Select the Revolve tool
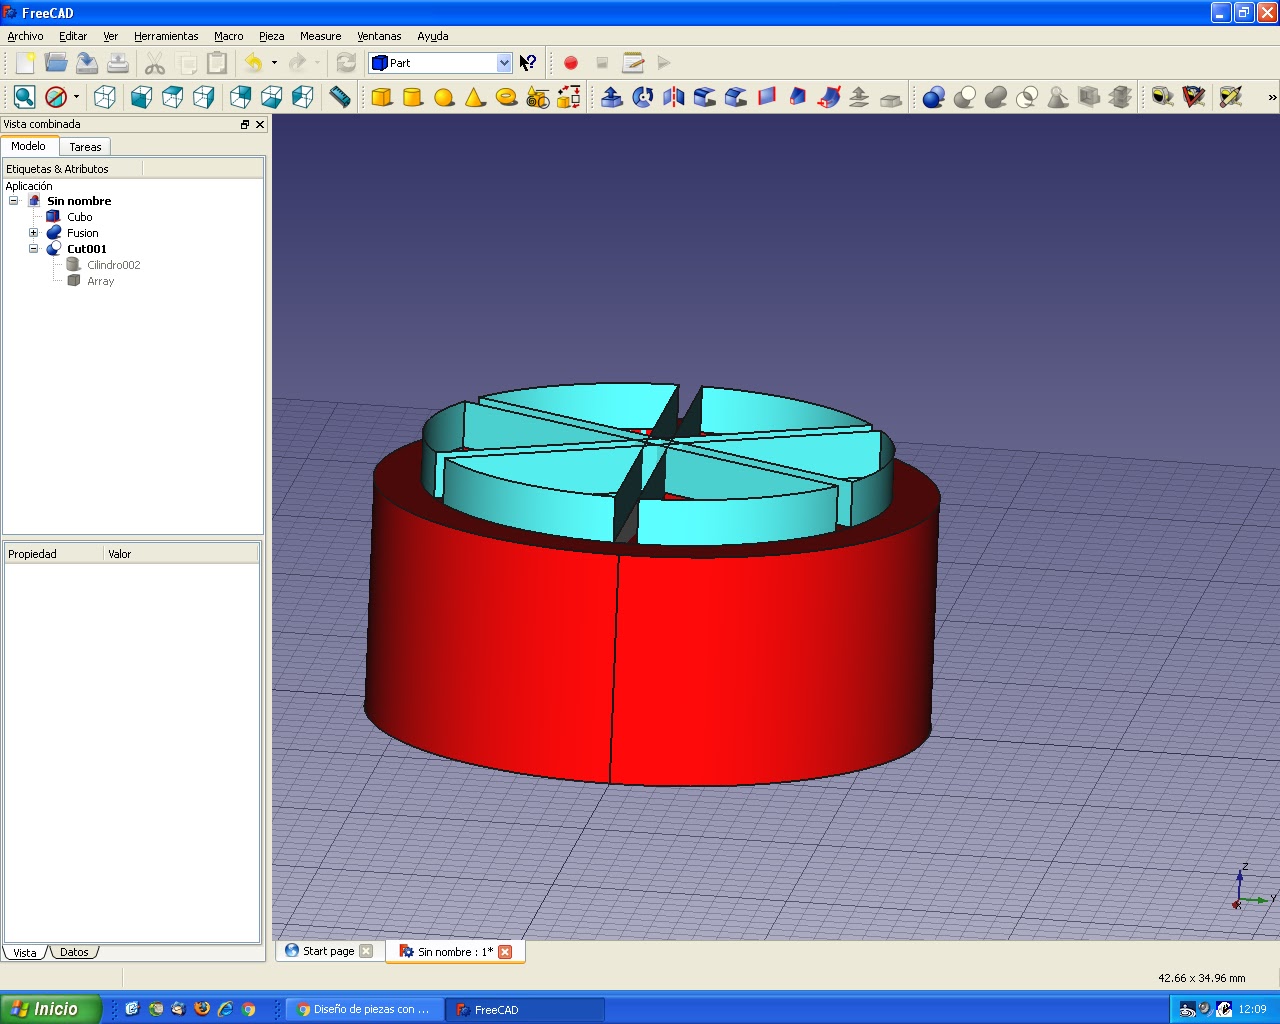Screen dimensions: 1280x1024 [x=643, y=97]
